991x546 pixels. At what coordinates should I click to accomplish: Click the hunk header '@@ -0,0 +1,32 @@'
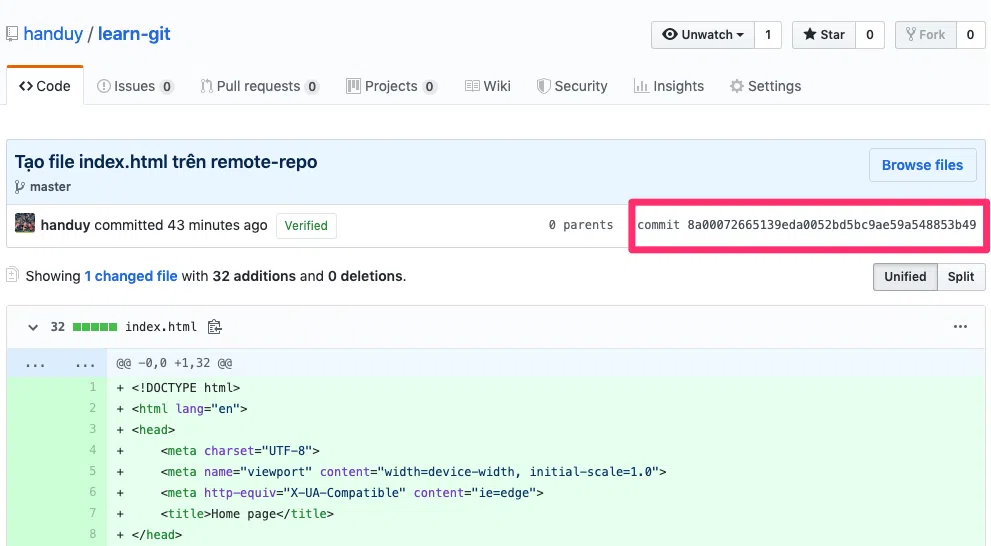click(174, 363)
